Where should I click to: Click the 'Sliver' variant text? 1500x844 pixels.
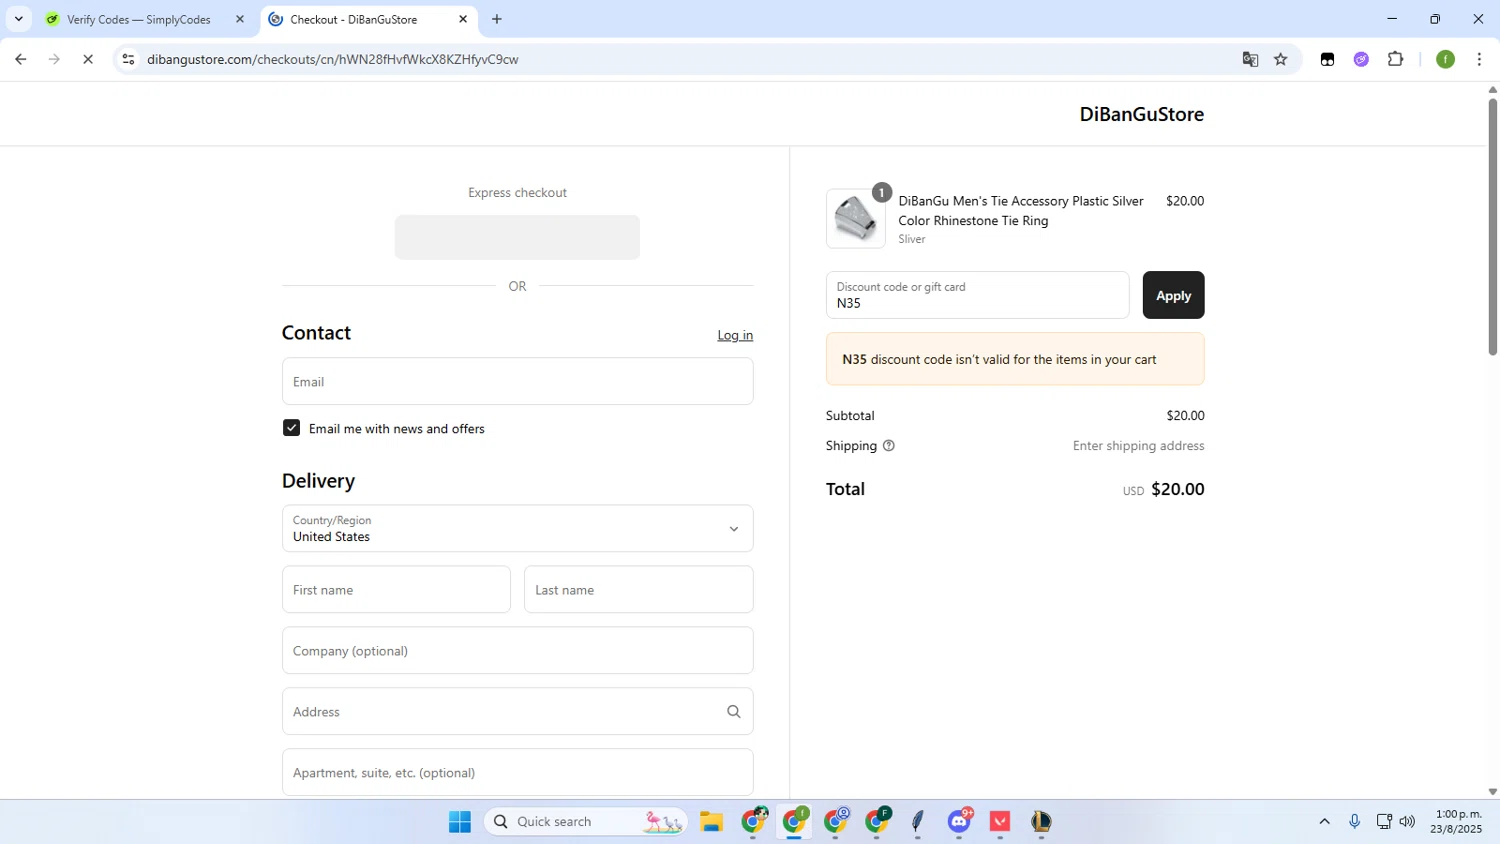click(x=911, y=239)
